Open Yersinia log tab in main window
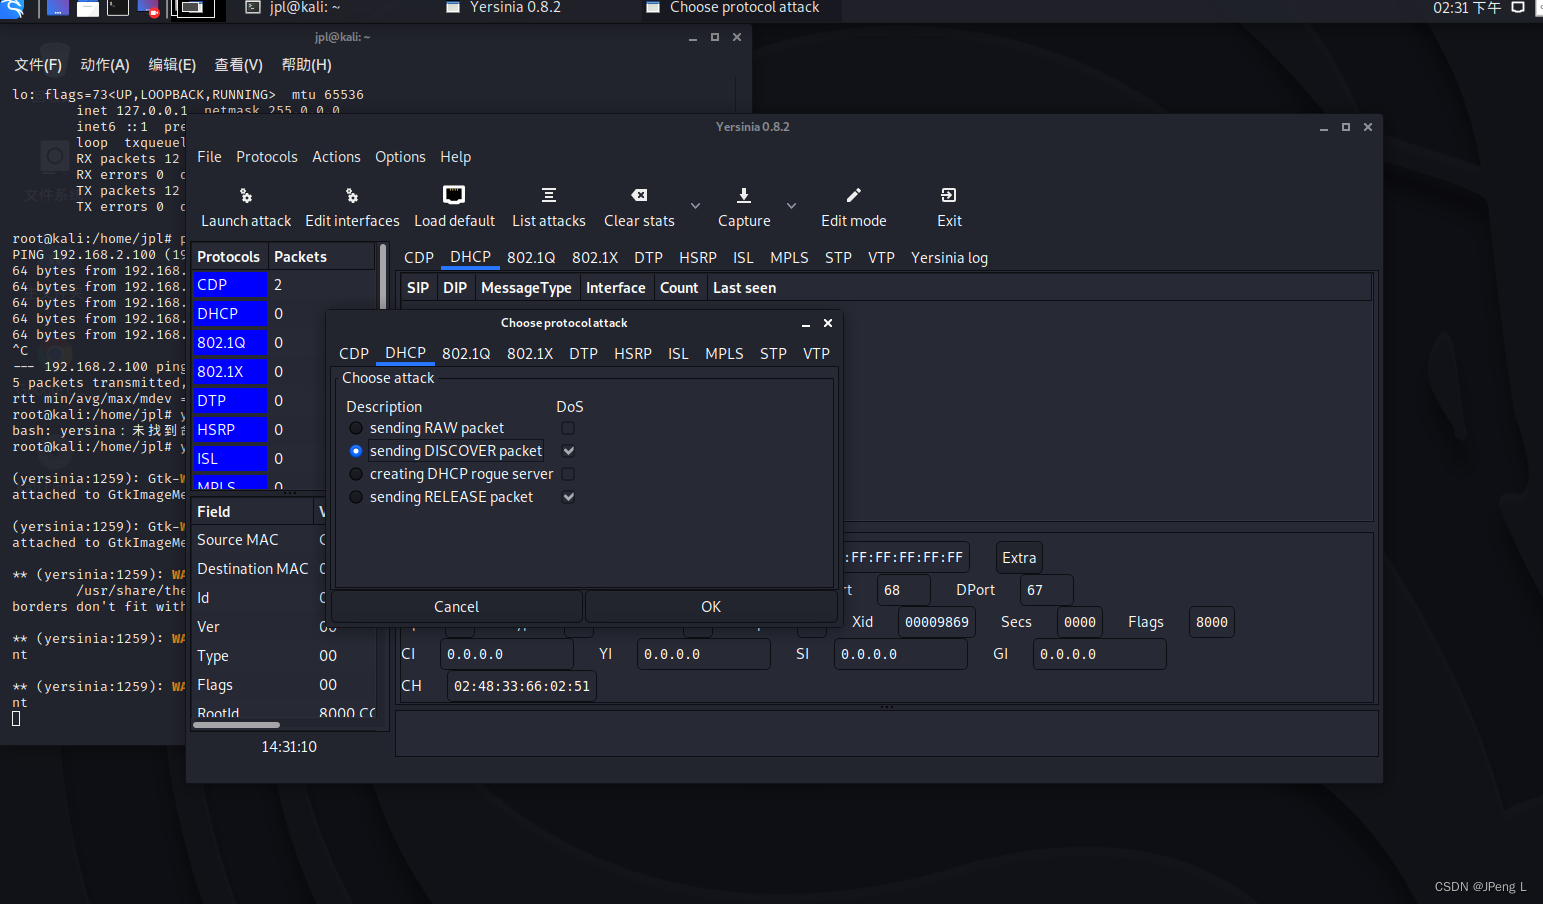1543x904 pixels. 949,258
